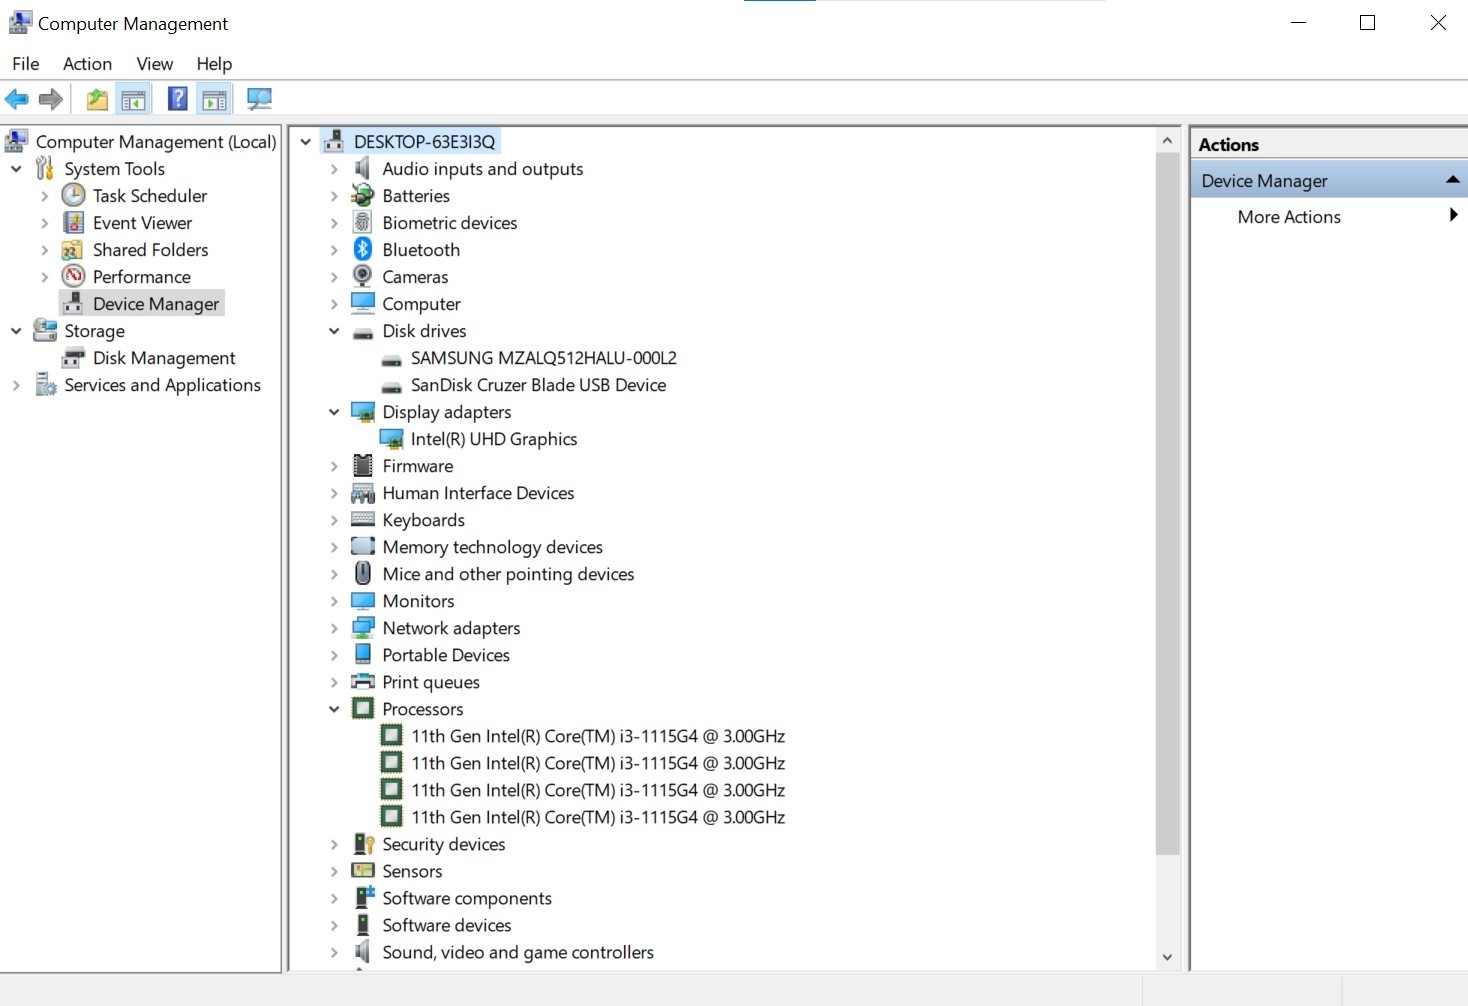1468x1006 pixels.
Task: Select the Intel(R) UHD Graphics device
Action: tap(493, 439)
